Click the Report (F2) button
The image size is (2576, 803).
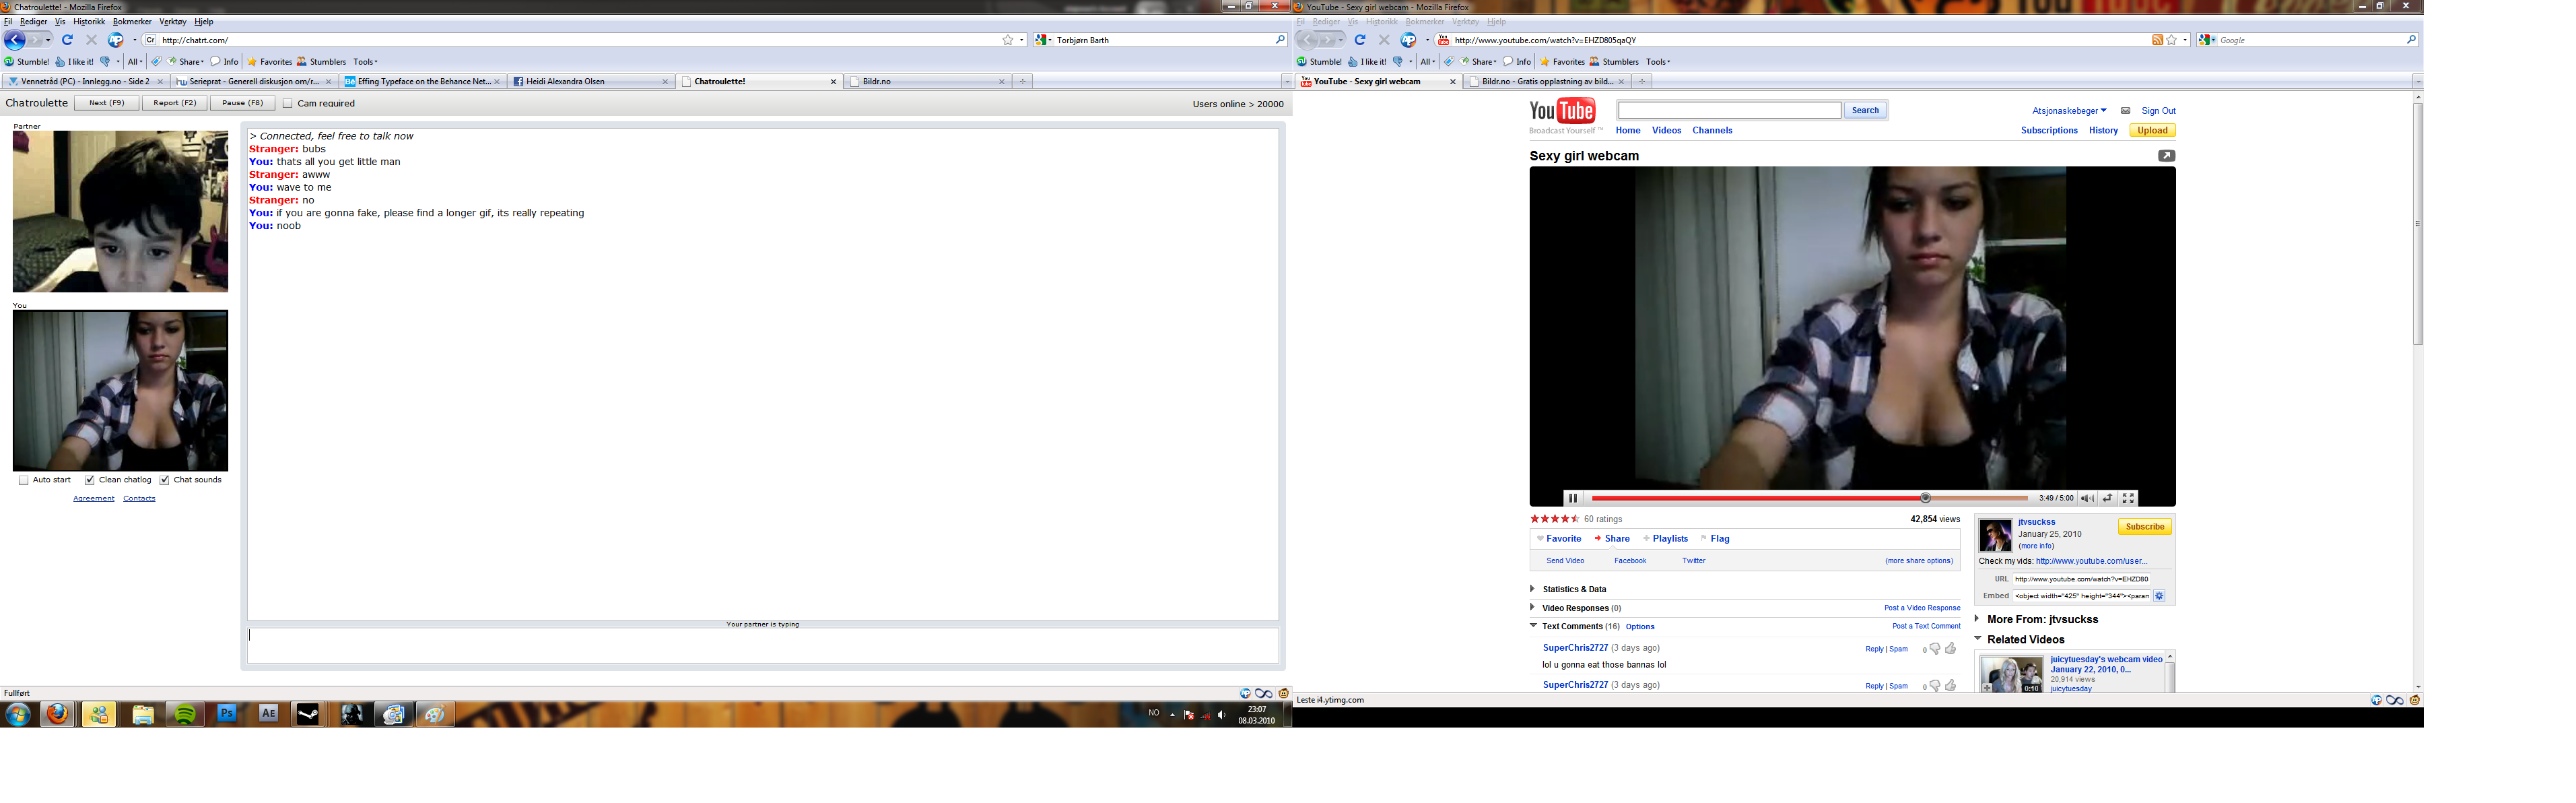174,103
